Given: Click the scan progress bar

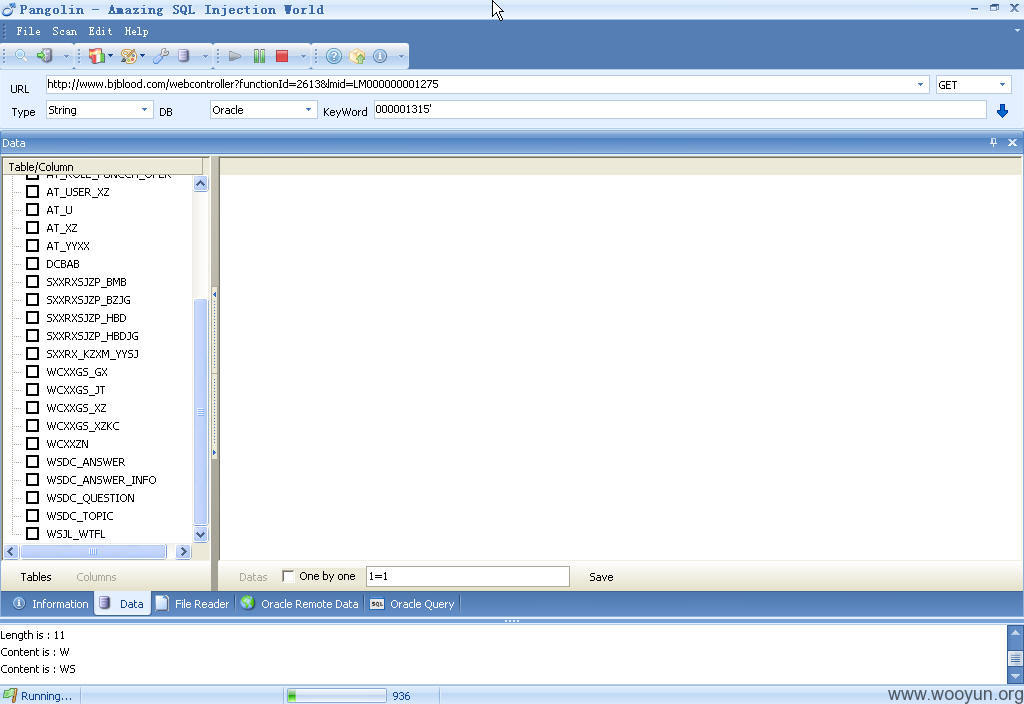Looking at the screenshot, I should pyautogui.click(x=336, y=696).
